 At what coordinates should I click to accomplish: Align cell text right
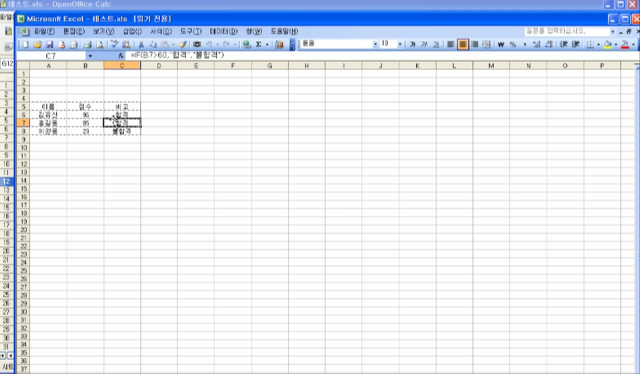(475, 44)
